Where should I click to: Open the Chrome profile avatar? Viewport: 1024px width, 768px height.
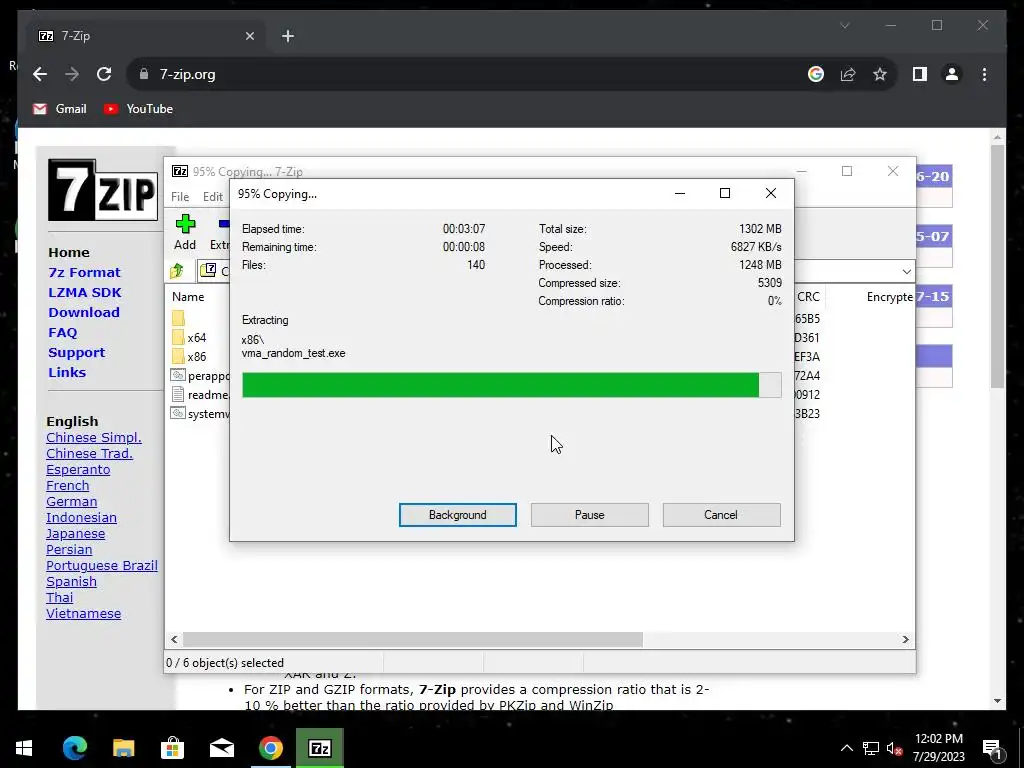coord(952,74)
